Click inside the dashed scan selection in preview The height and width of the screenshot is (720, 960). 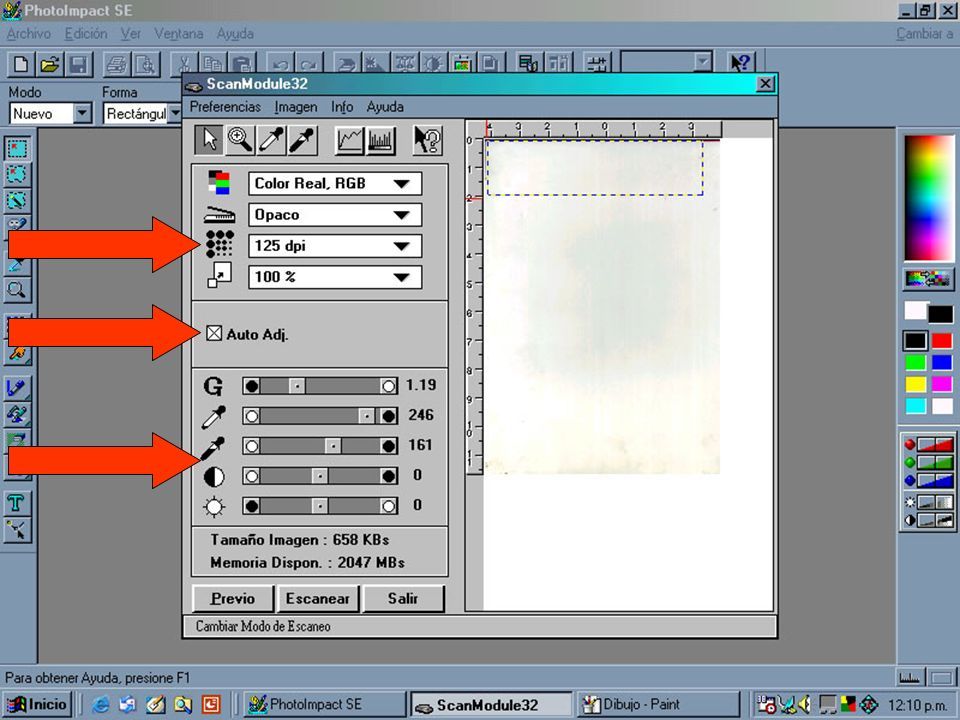(x=594, y=168)
